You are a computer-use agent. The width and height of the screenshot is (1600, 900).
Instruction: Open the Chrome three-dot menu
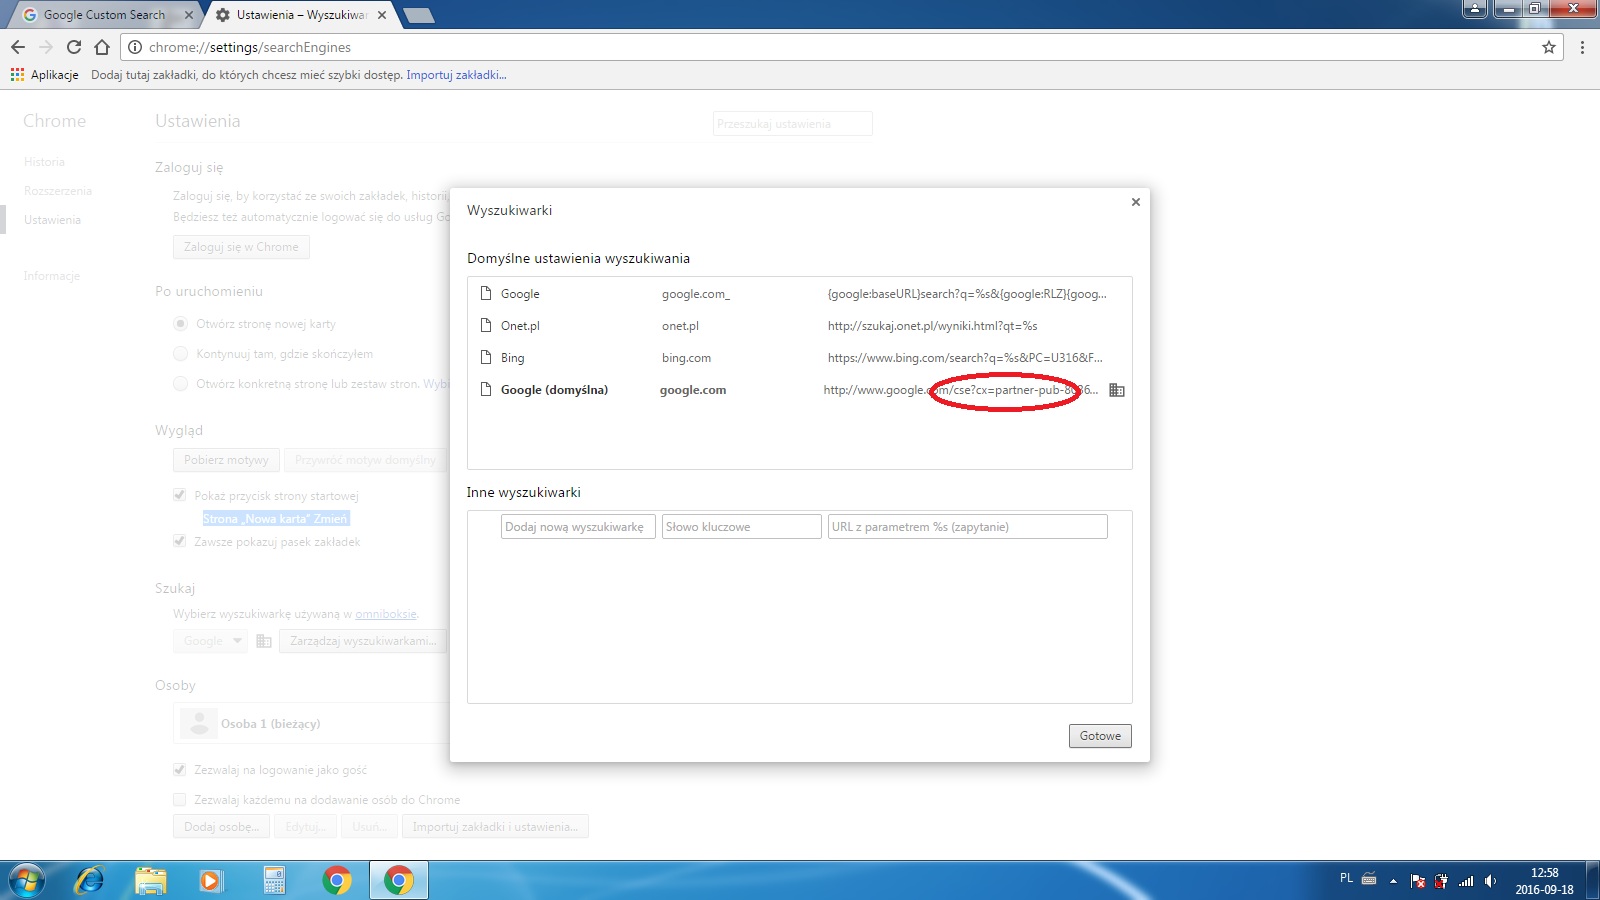(x=1582, y=47)
